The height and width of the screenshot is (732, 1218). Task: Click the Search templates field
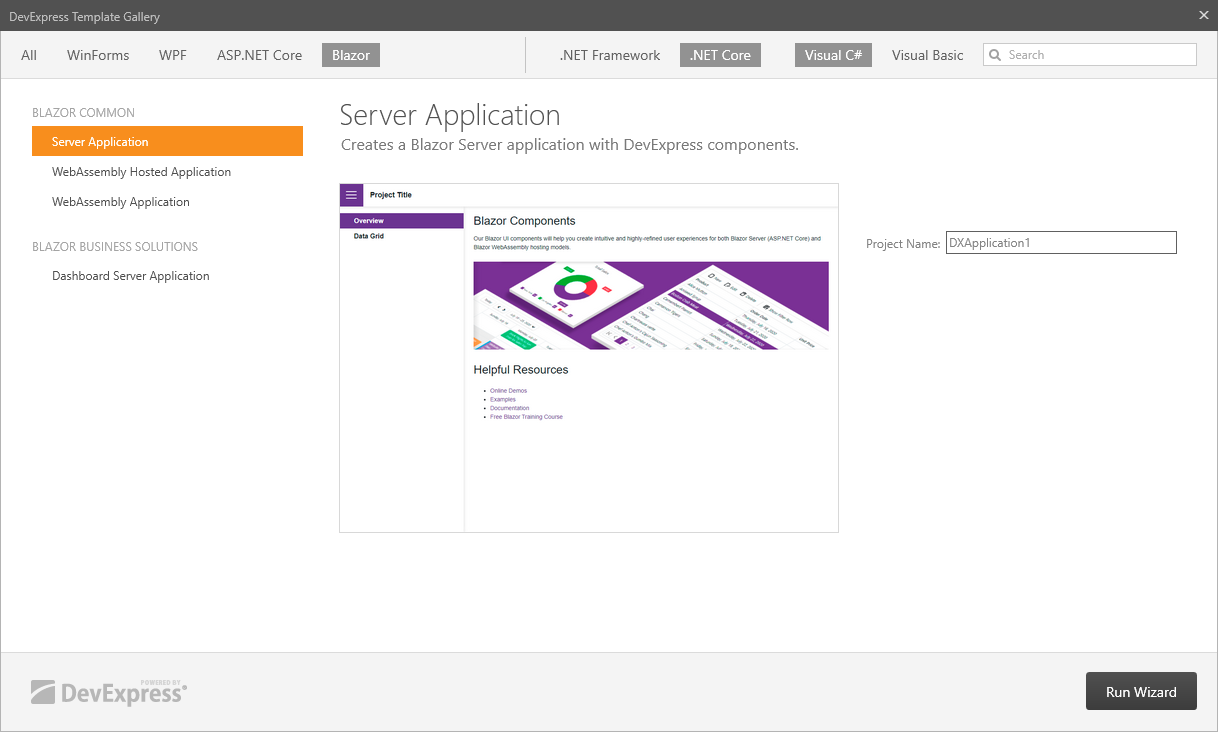(1098, 55)
